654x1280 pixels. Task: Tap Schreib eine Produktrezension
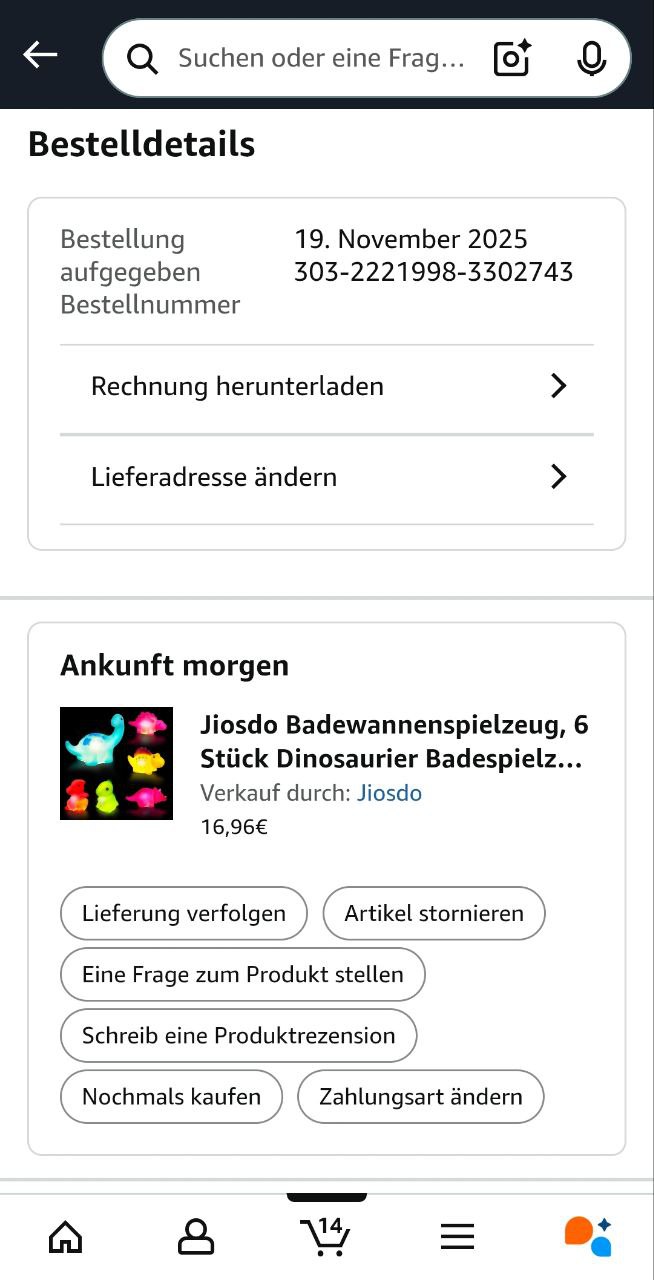point(239,1035)
